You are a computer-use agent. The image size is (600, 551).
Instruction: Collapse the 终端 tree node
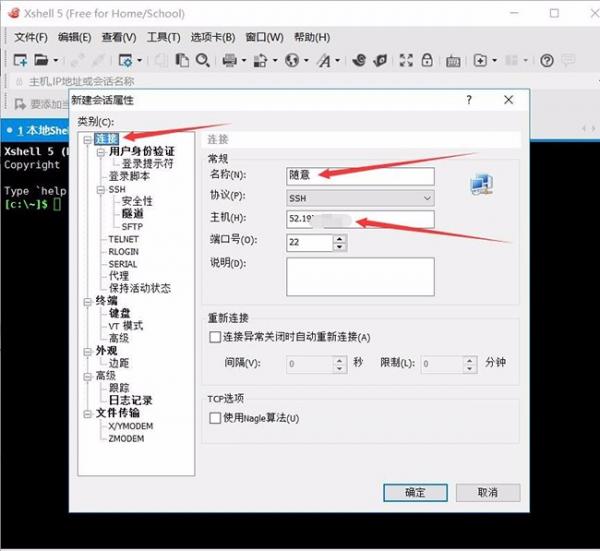click(x=88, y=302)
